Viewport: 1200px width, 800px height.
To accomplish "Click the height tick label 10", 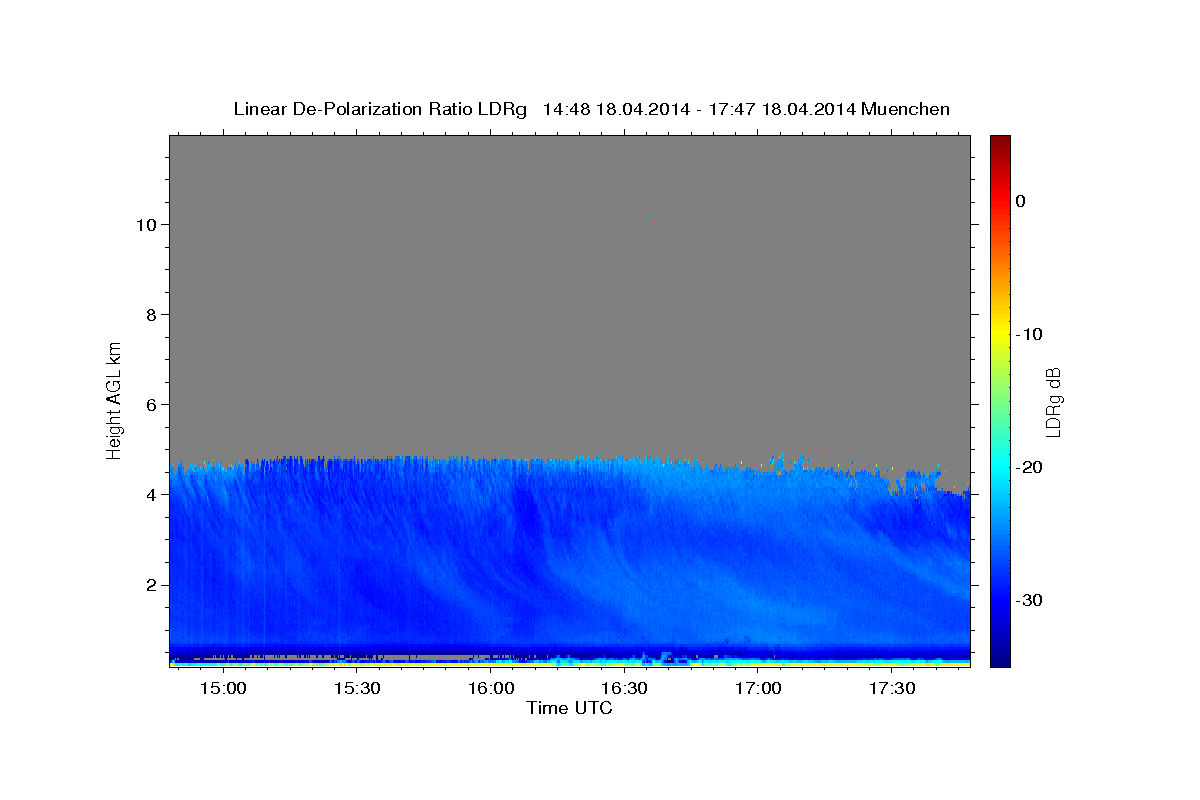I will [149, 224].
